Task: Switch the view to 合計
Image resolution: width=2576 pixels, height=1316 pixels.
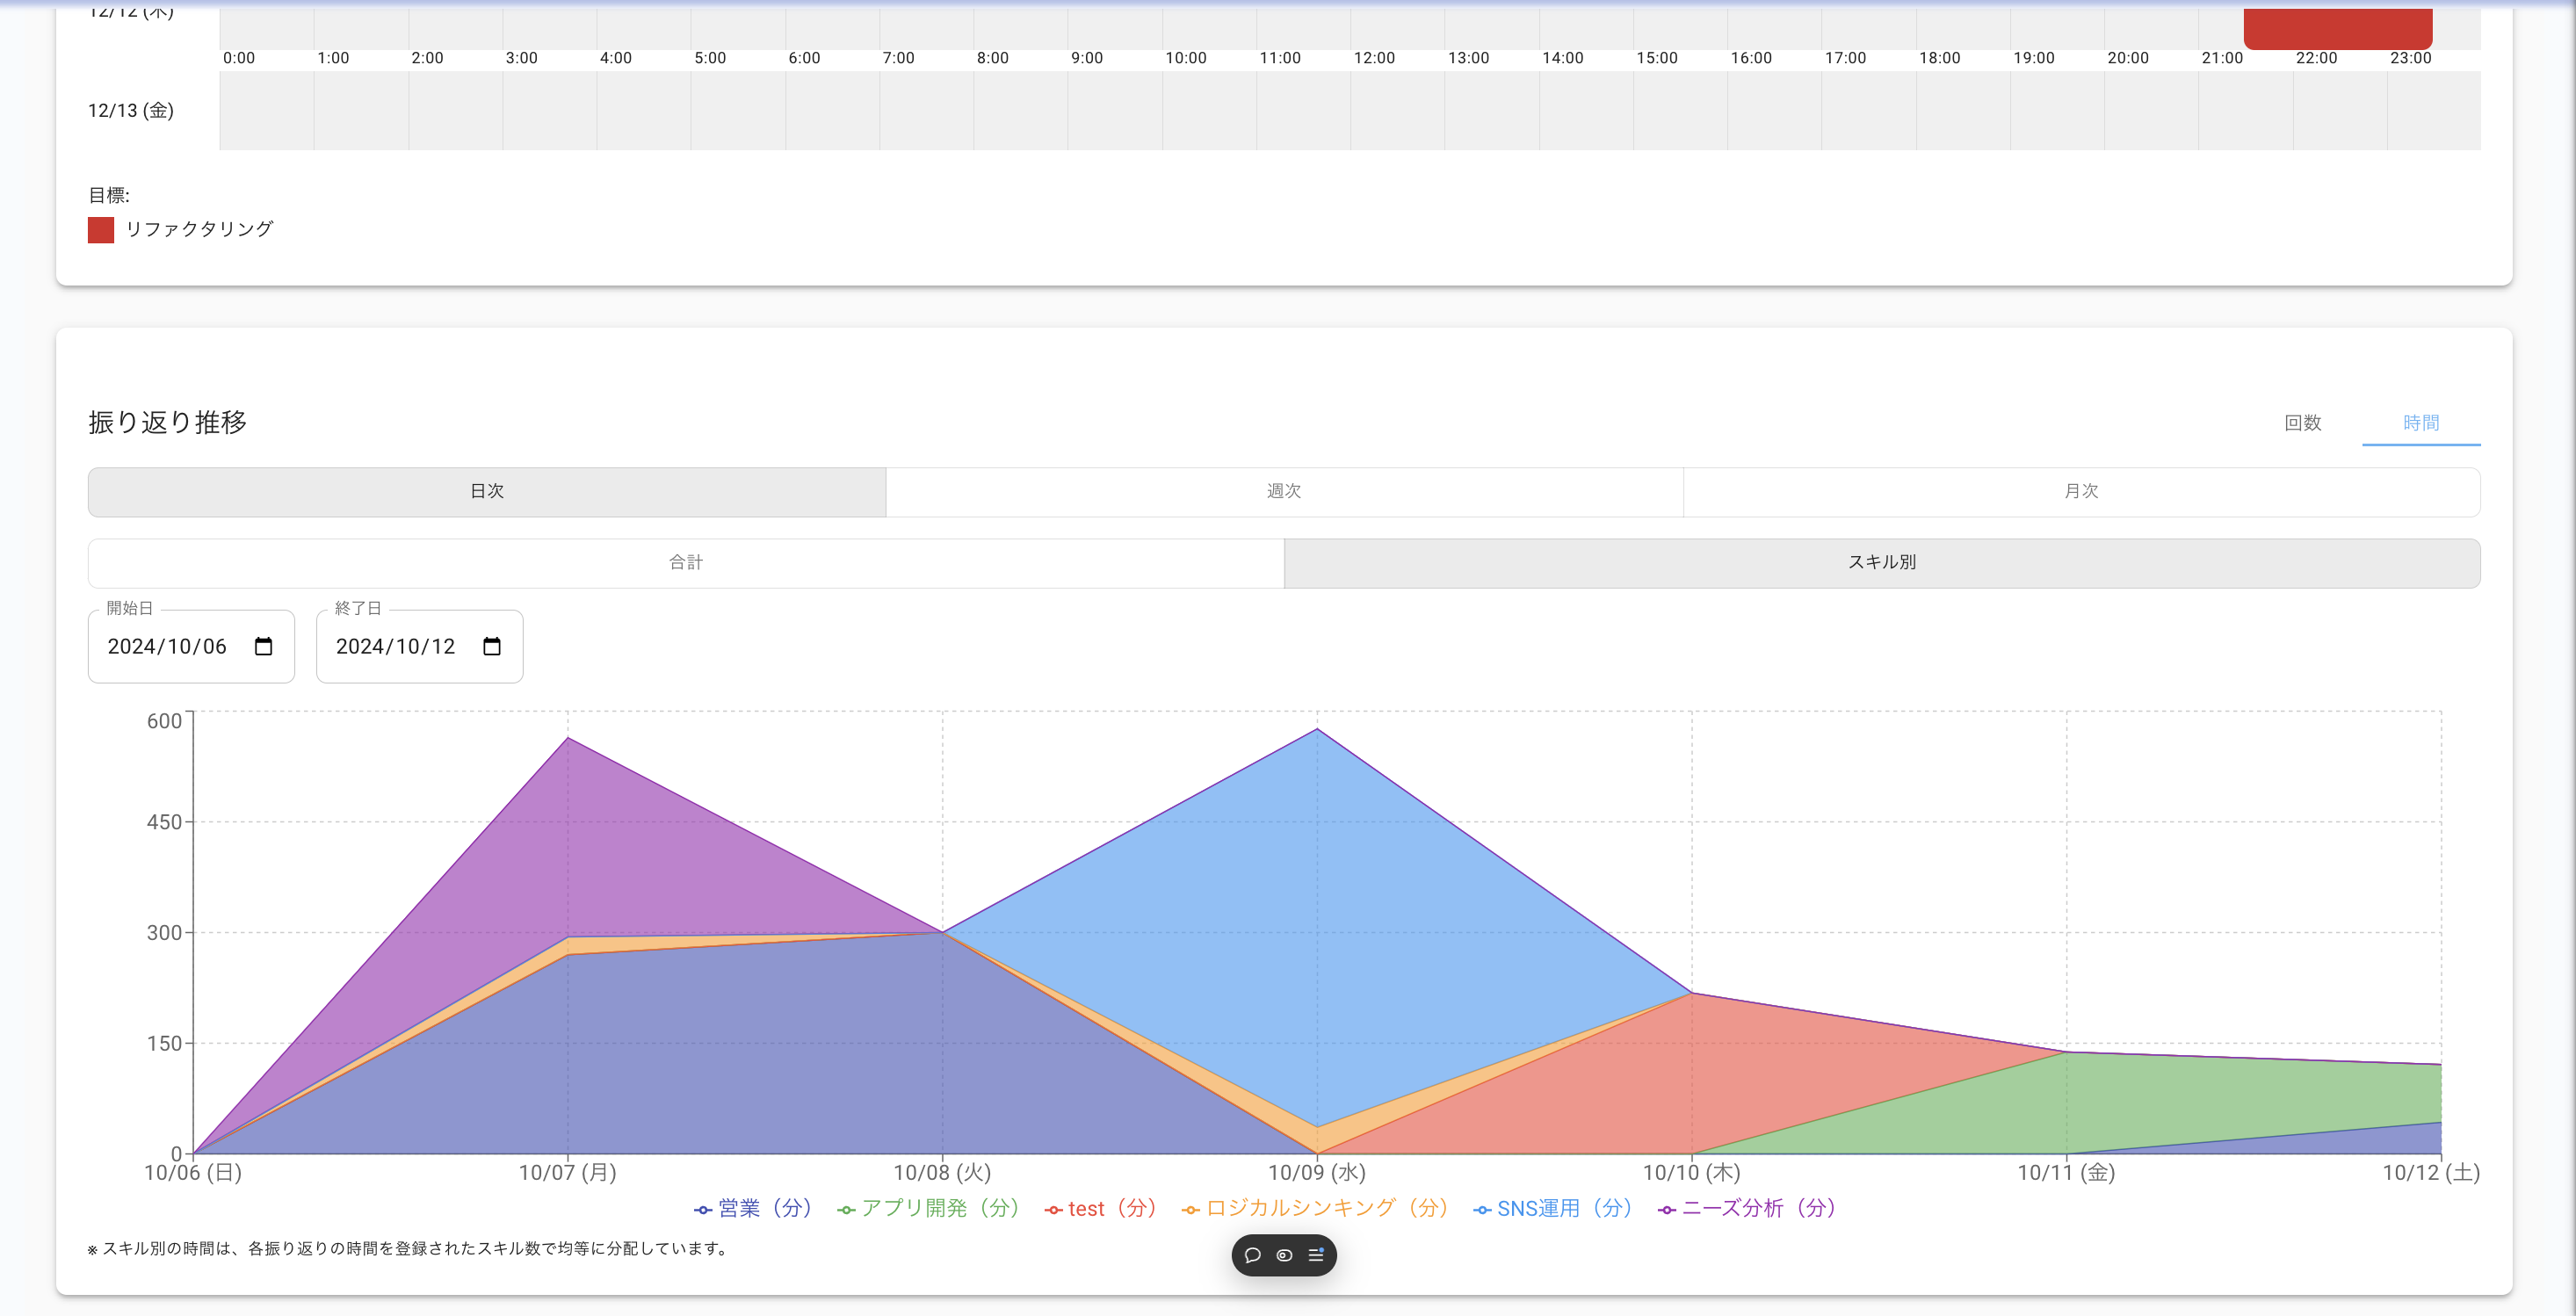Action: coord(686,563)
